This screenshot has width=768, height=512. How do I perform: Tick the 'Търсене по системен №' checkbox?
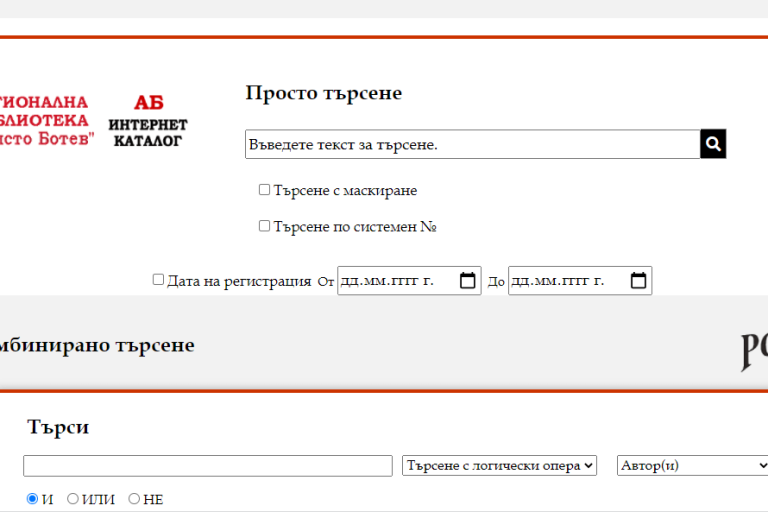tap(265, 226)
